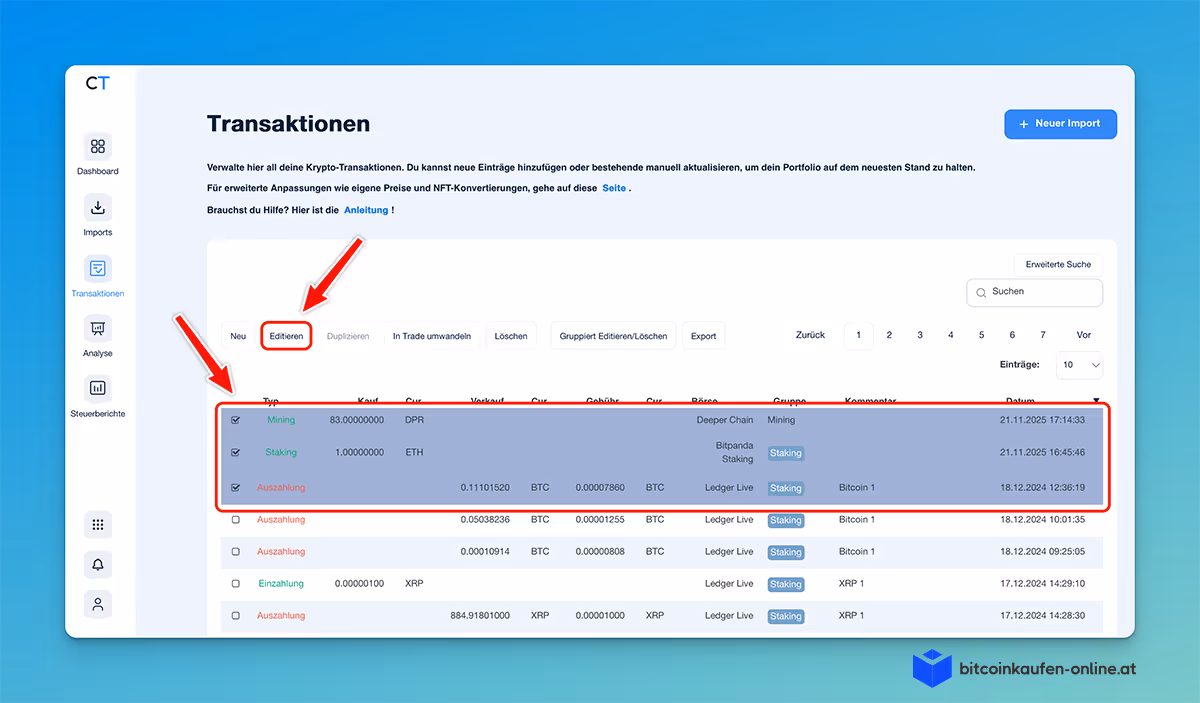Viewport: 1200px width, 703px height.
Task: Check the Auszahlung row dated 18.12.2024 10:01:35
Action: click(235, 520)
